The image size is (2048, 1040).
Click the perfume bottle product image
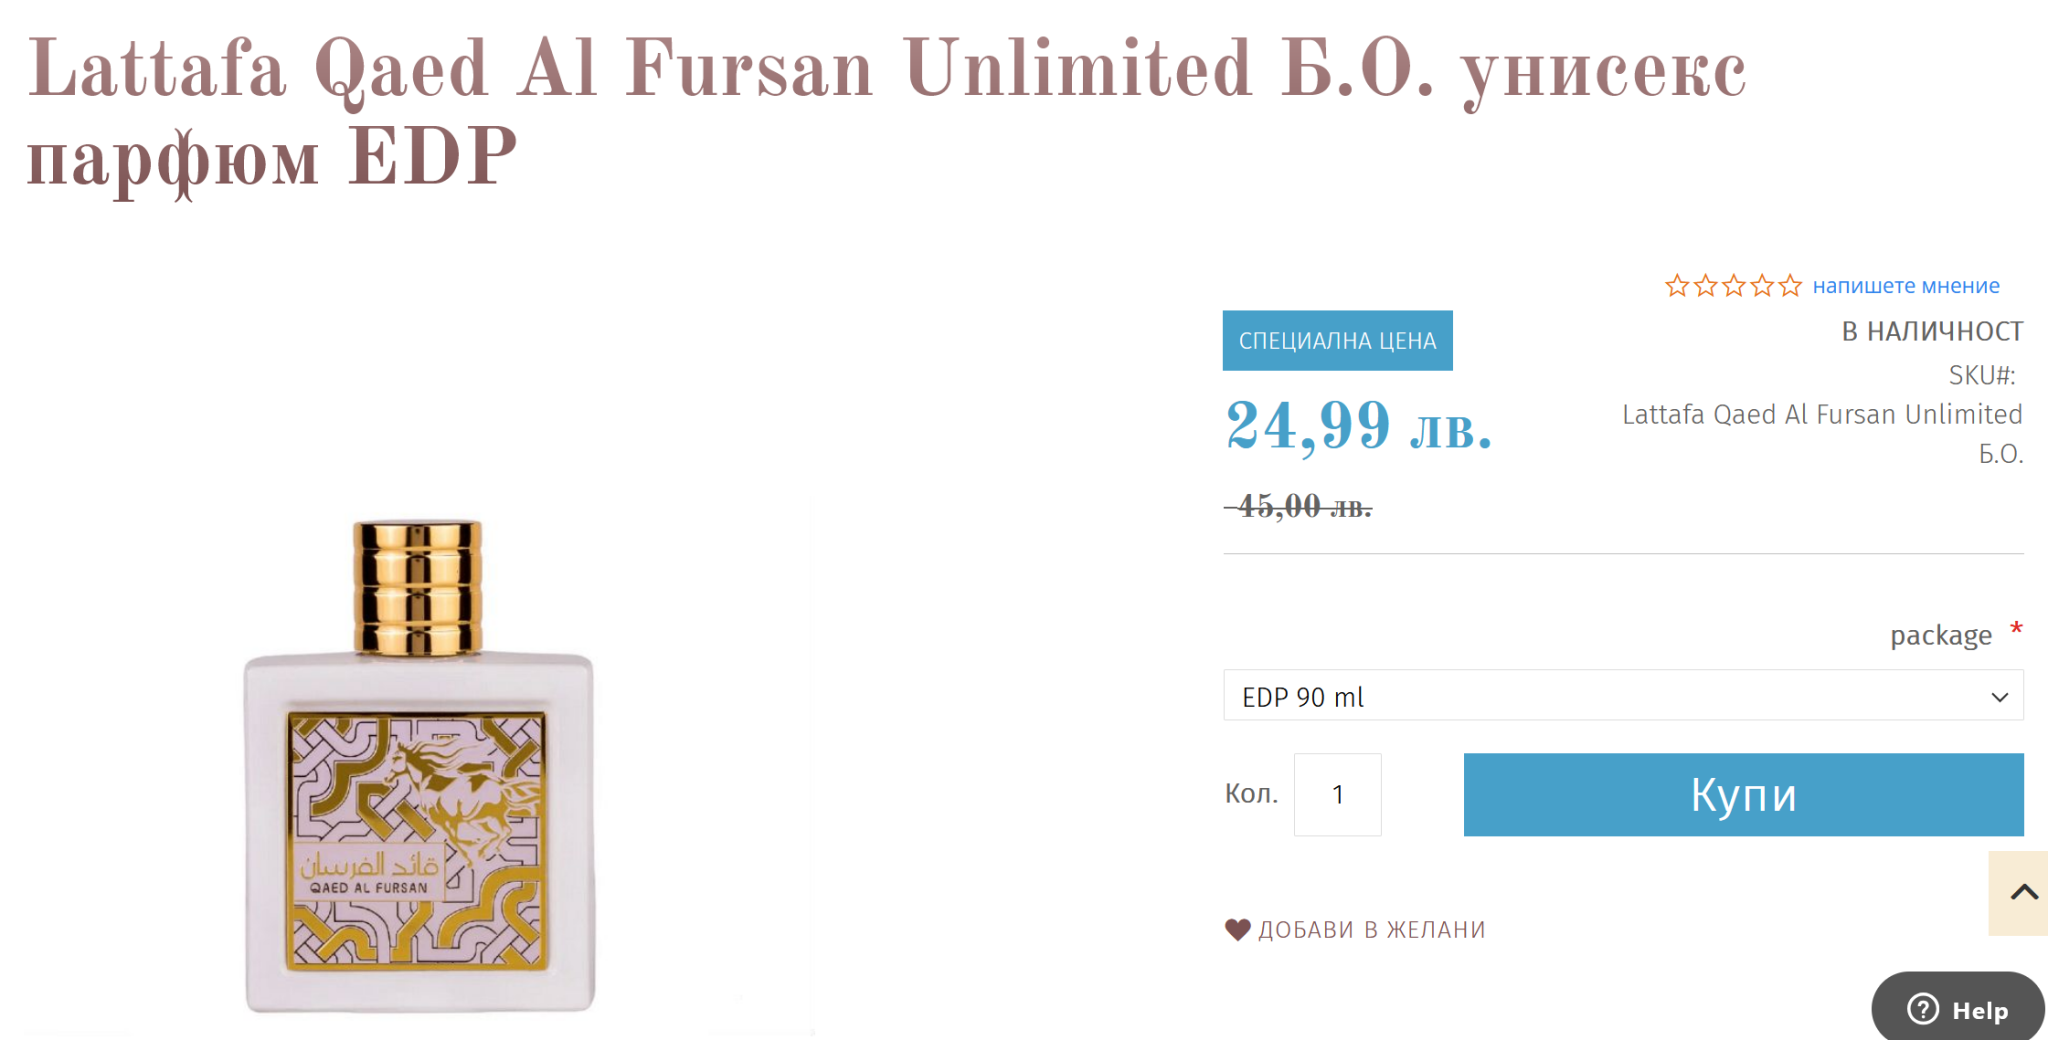point(420,767)
